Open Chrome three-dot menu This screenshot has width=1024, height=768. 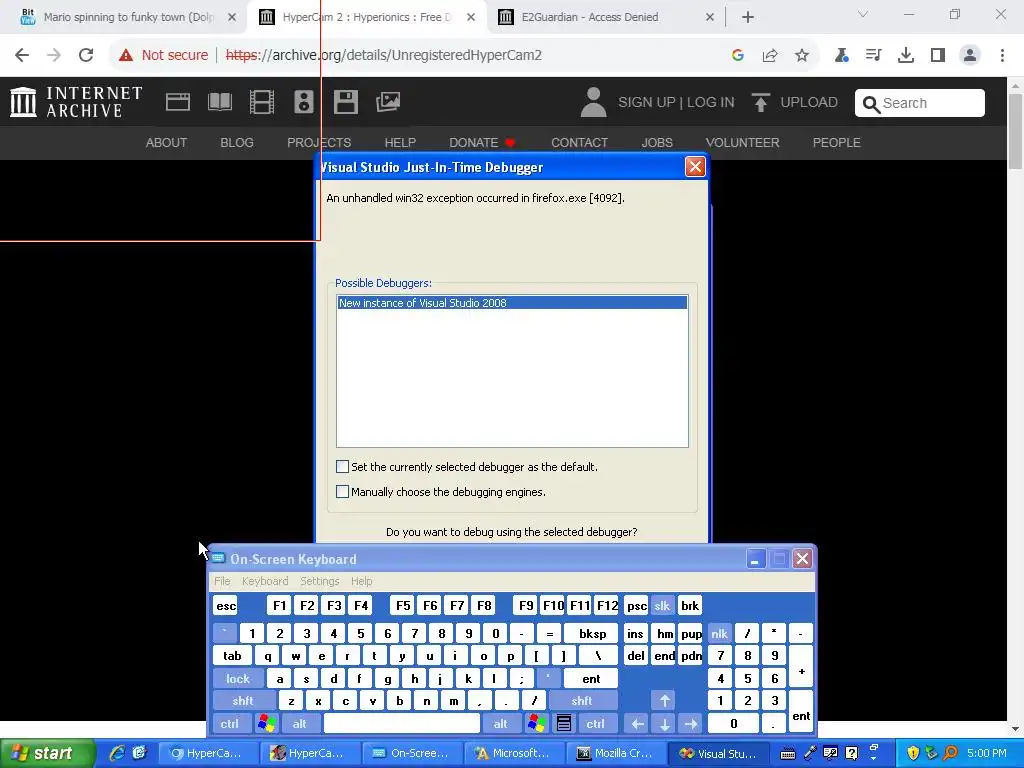[x=1002, y=55]
